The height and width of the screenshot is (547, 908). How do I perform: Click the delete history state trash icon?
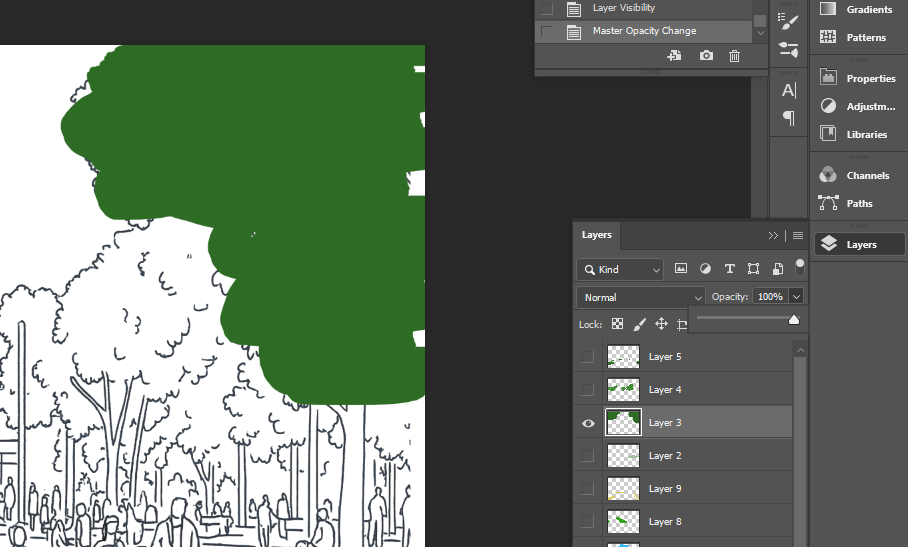click(x=735, y=56)
